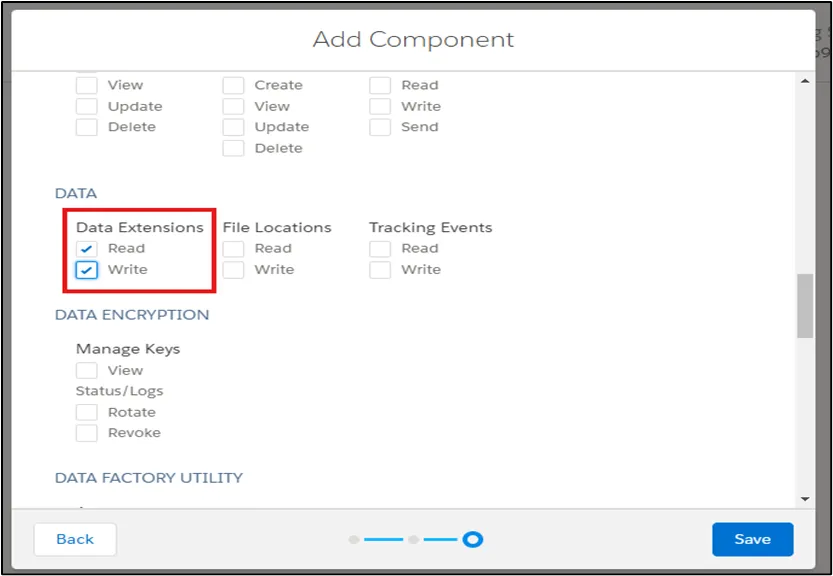The image size is (833, 576).
Task: Check Update in the second permission column
Action: click(x=233, y=127)
